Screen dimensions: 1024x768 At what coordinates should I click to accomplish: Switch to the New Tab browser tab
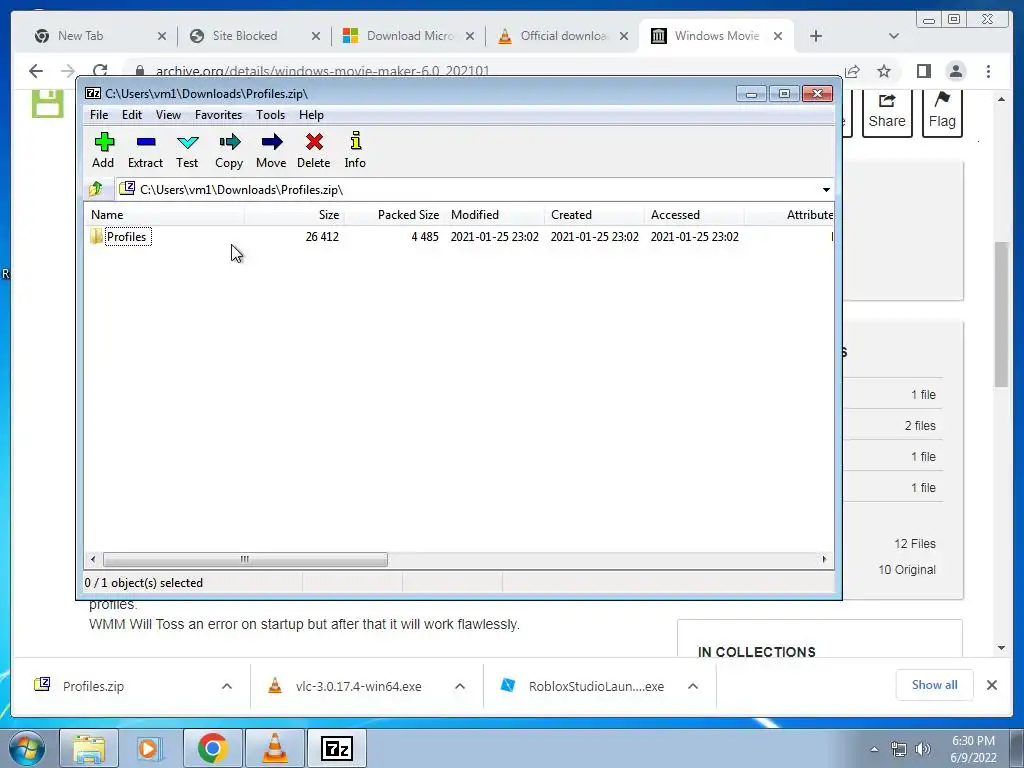80,36
